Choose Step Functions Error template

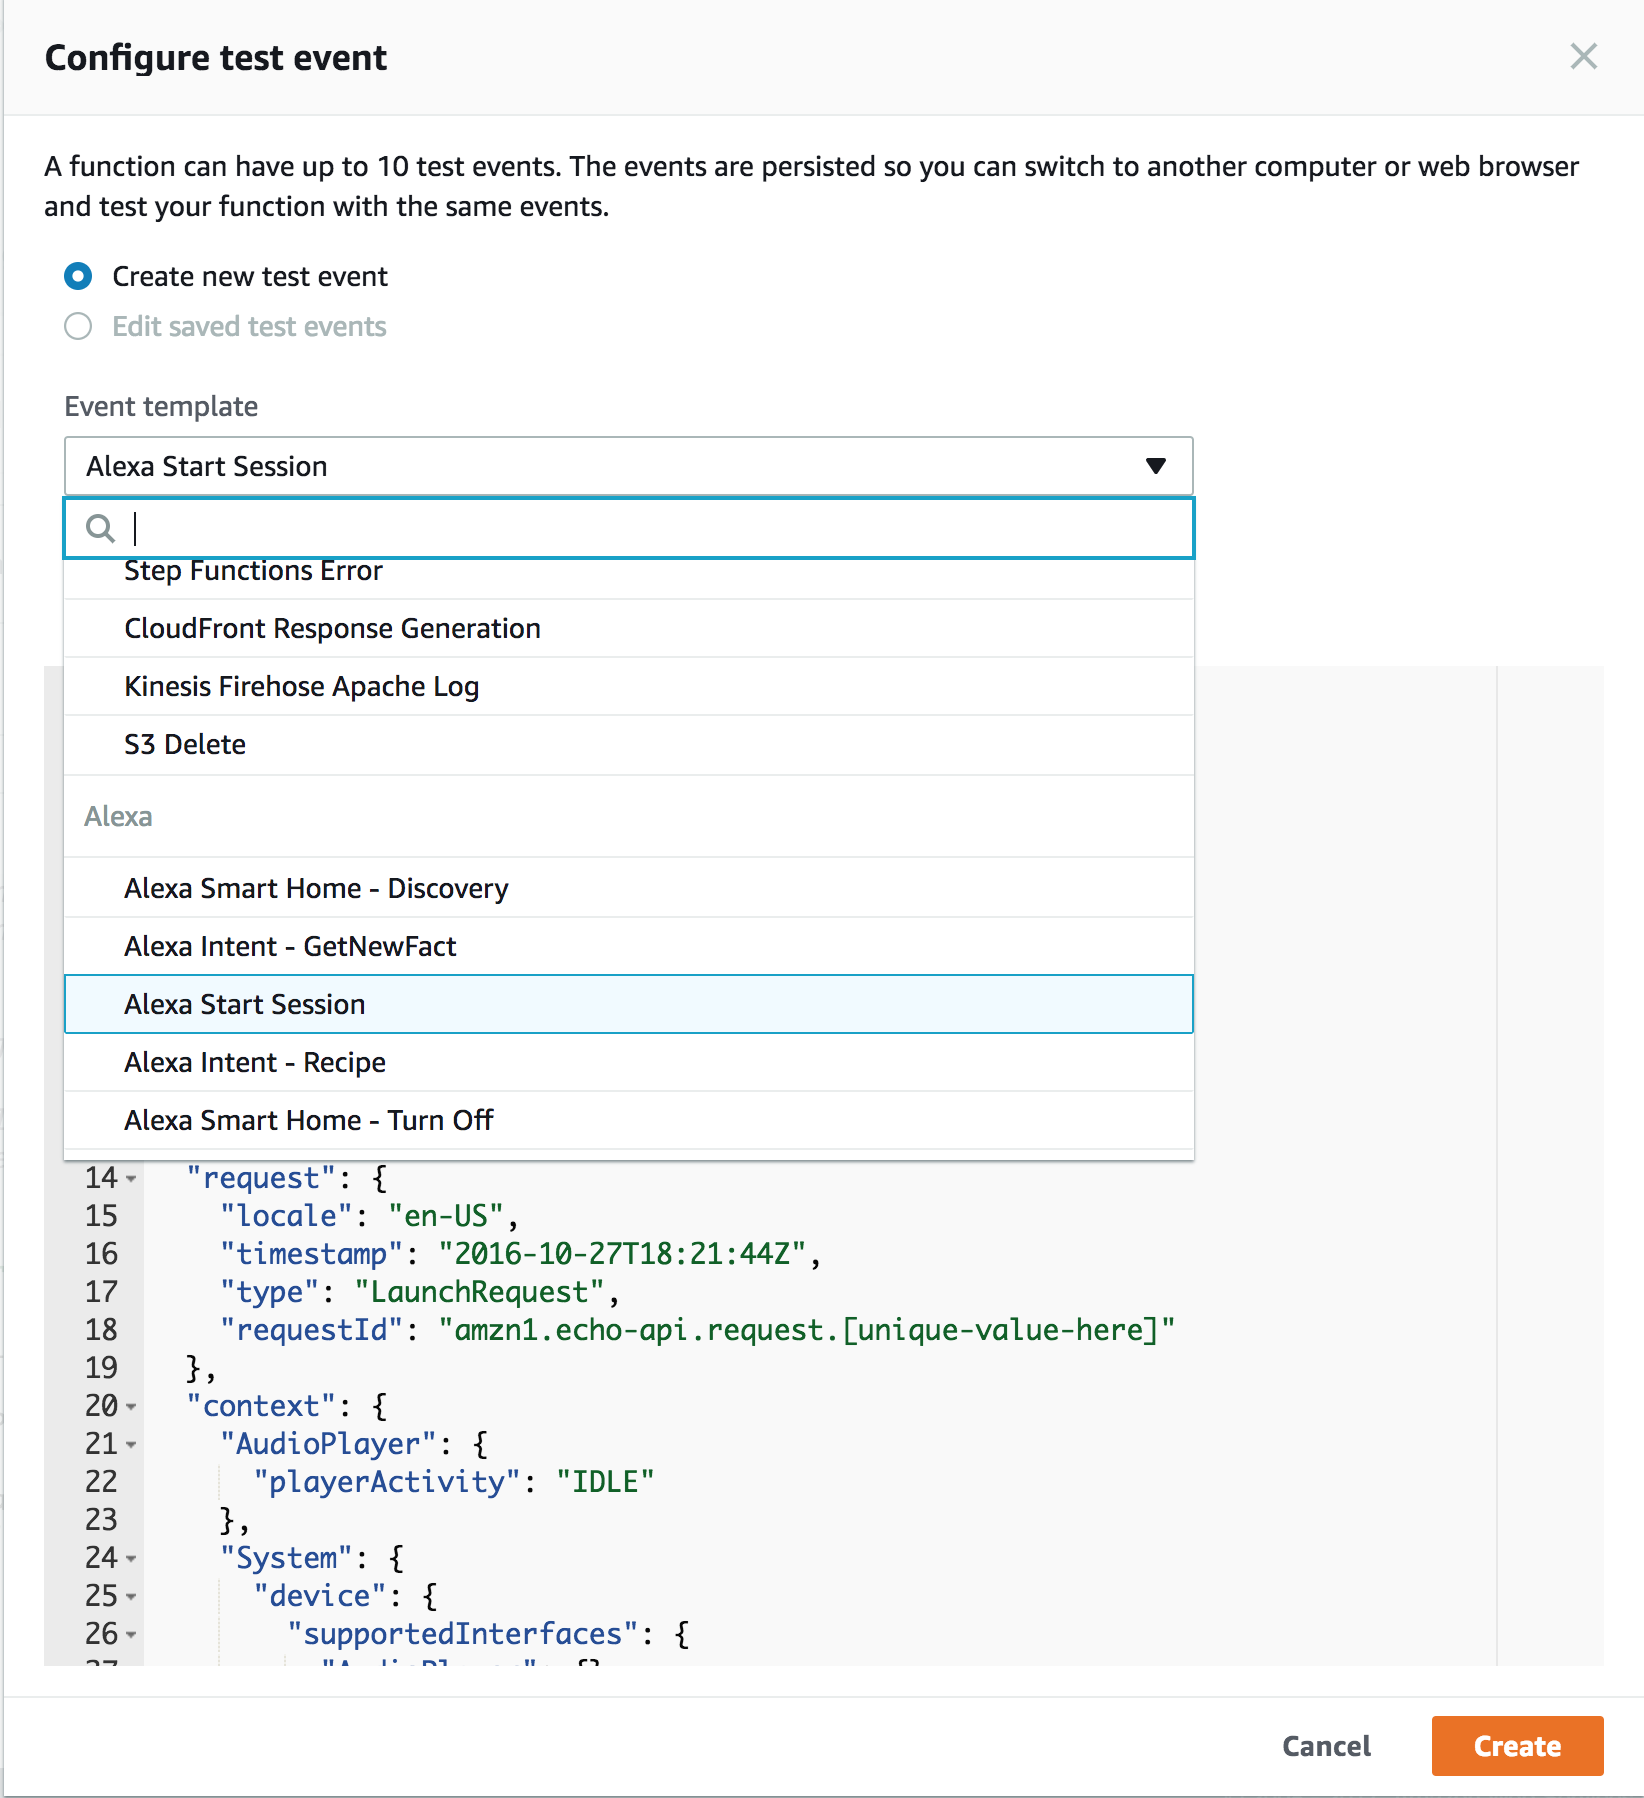[629, 577]
